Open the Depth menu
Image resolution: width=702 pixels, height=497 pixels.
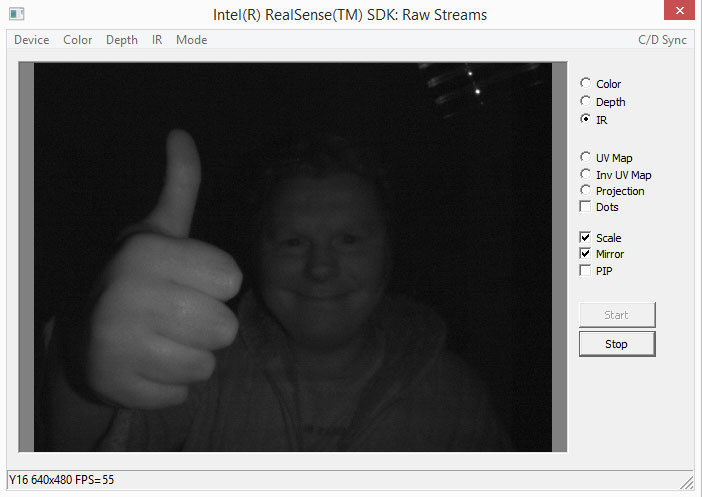(x=122, y=40)
